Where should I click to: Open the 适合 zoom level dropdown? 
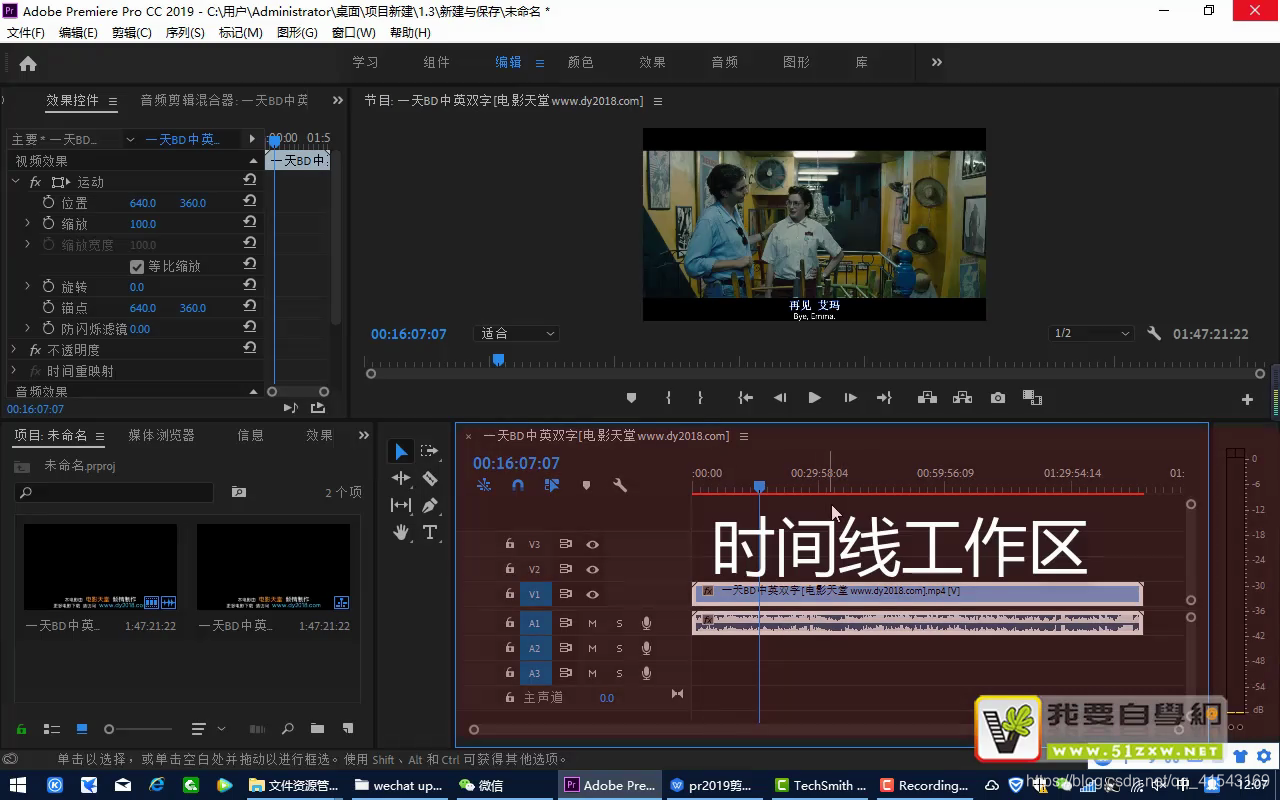[x=518, y=334]
